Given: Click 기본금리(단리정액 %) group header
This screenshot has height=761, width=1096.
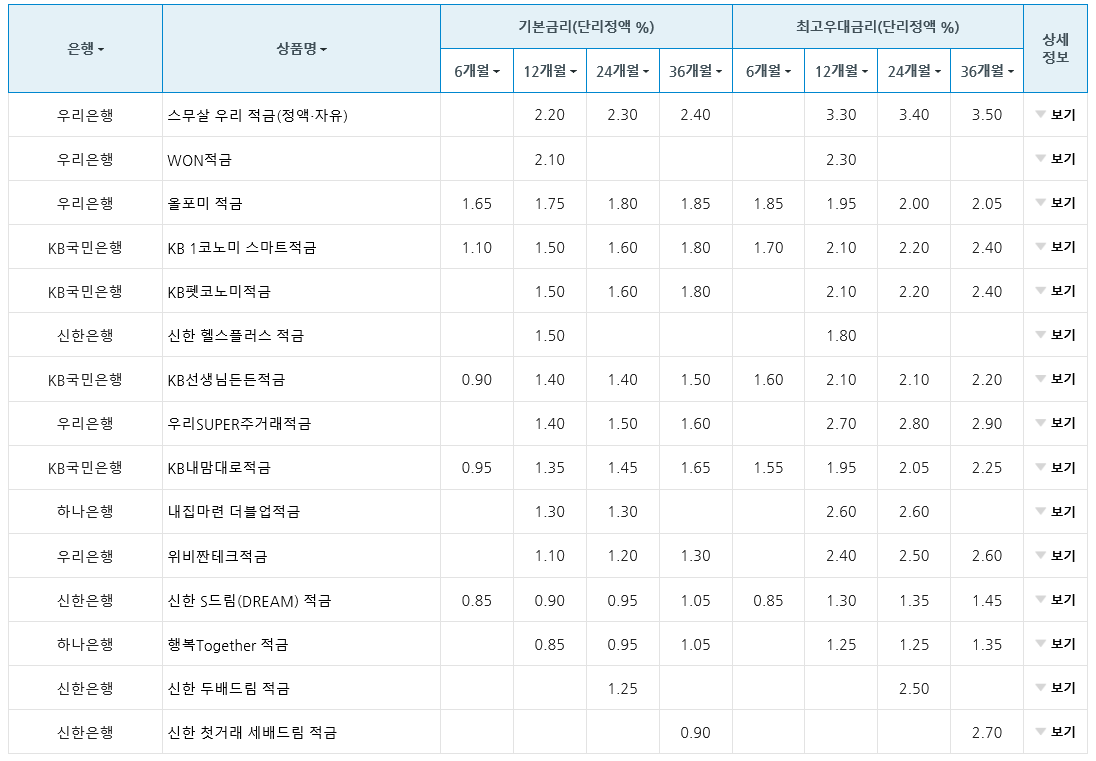Looking at the screenshot, I should pos(586,27).
